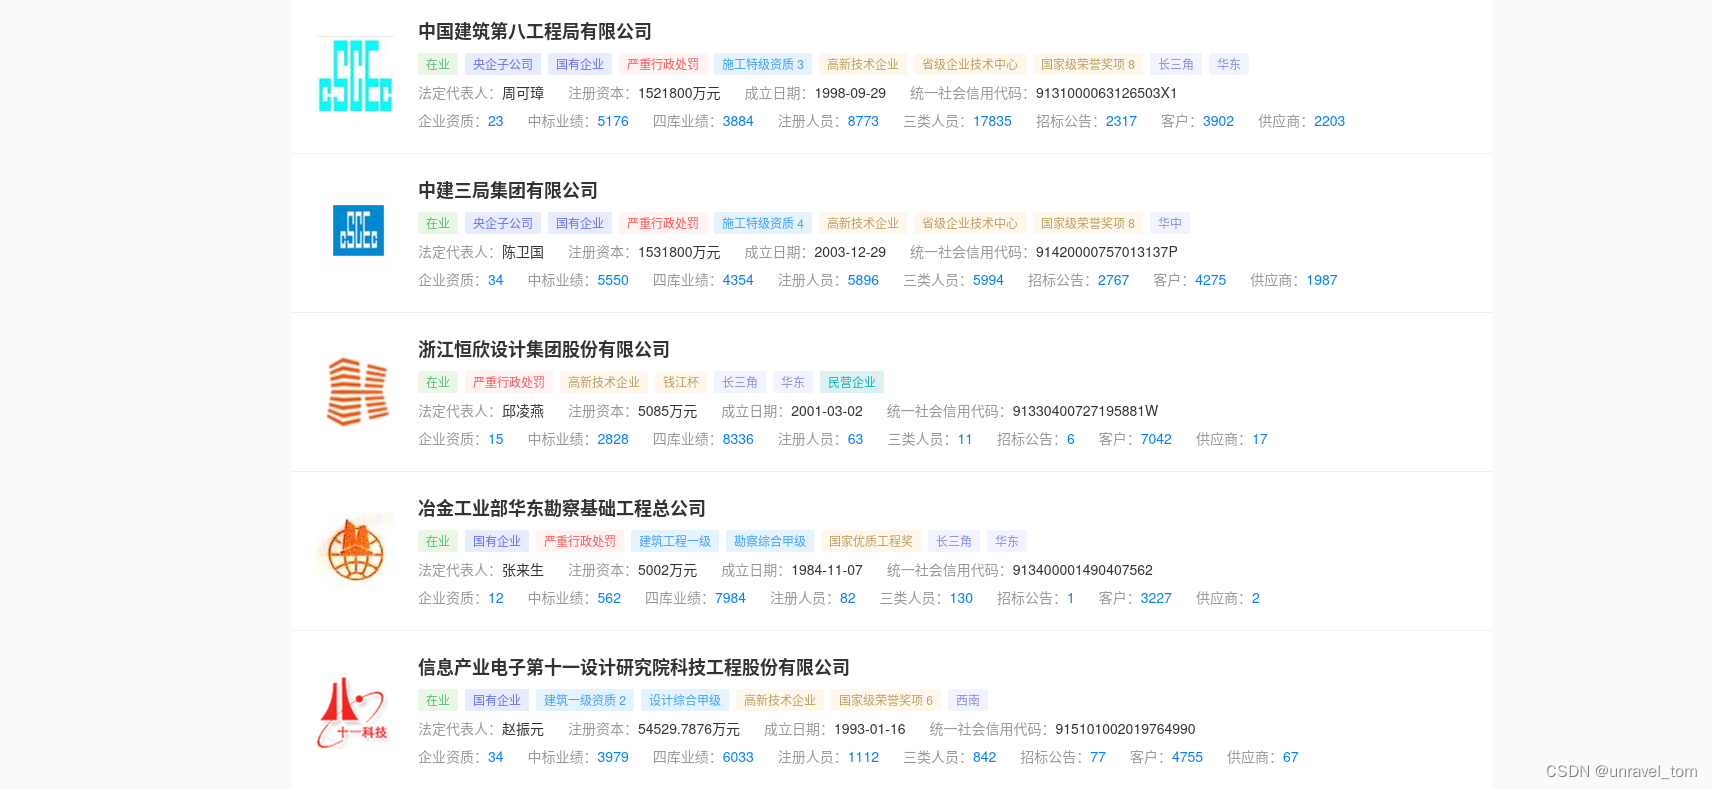Click 供应商 count 1987
This screenshot has height=789, width=1712.
(1321, 280)
